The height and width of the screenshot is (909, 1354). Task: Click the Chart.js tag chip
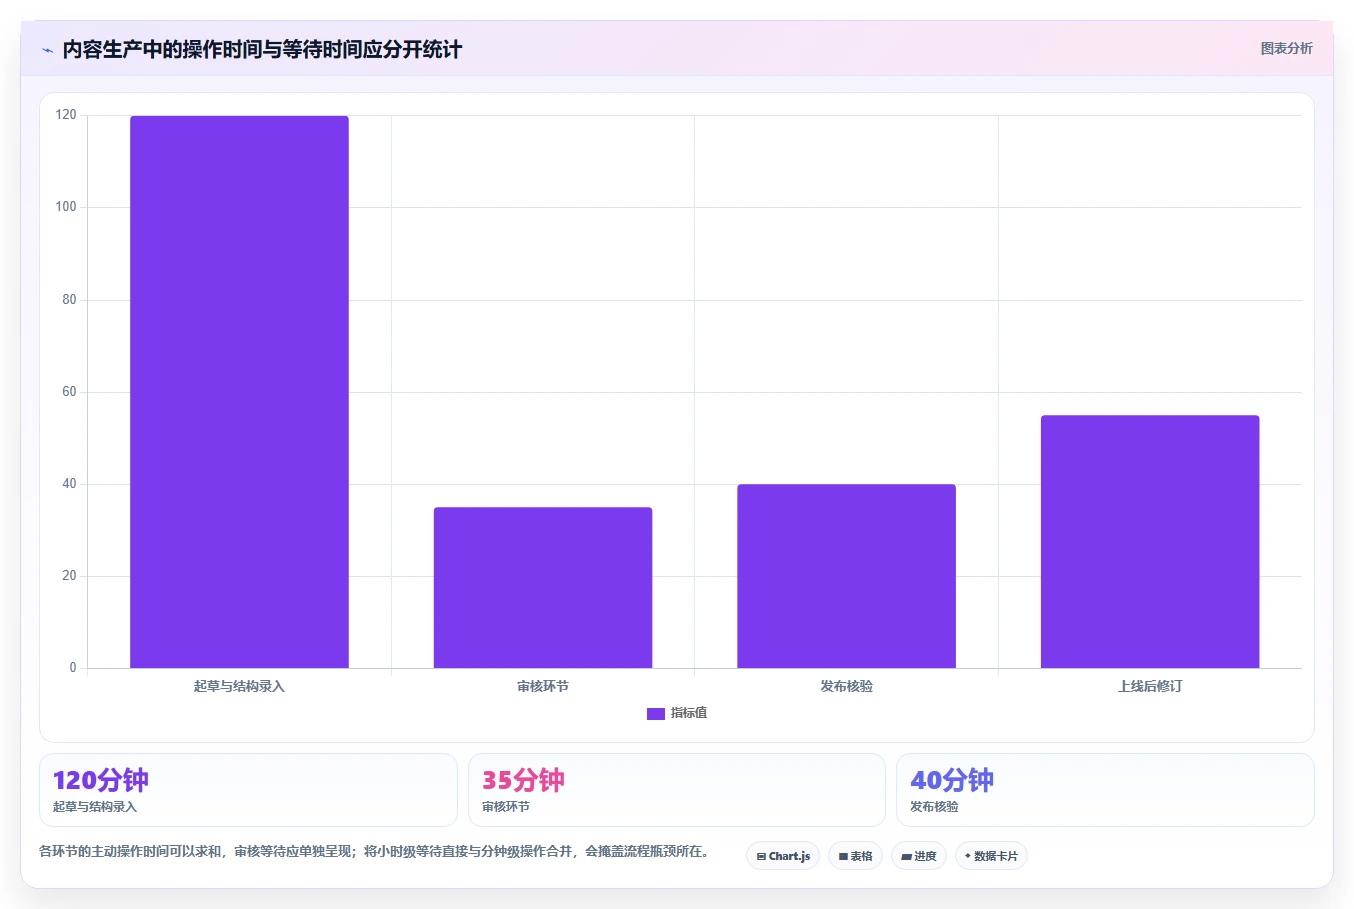pos(783,856)
